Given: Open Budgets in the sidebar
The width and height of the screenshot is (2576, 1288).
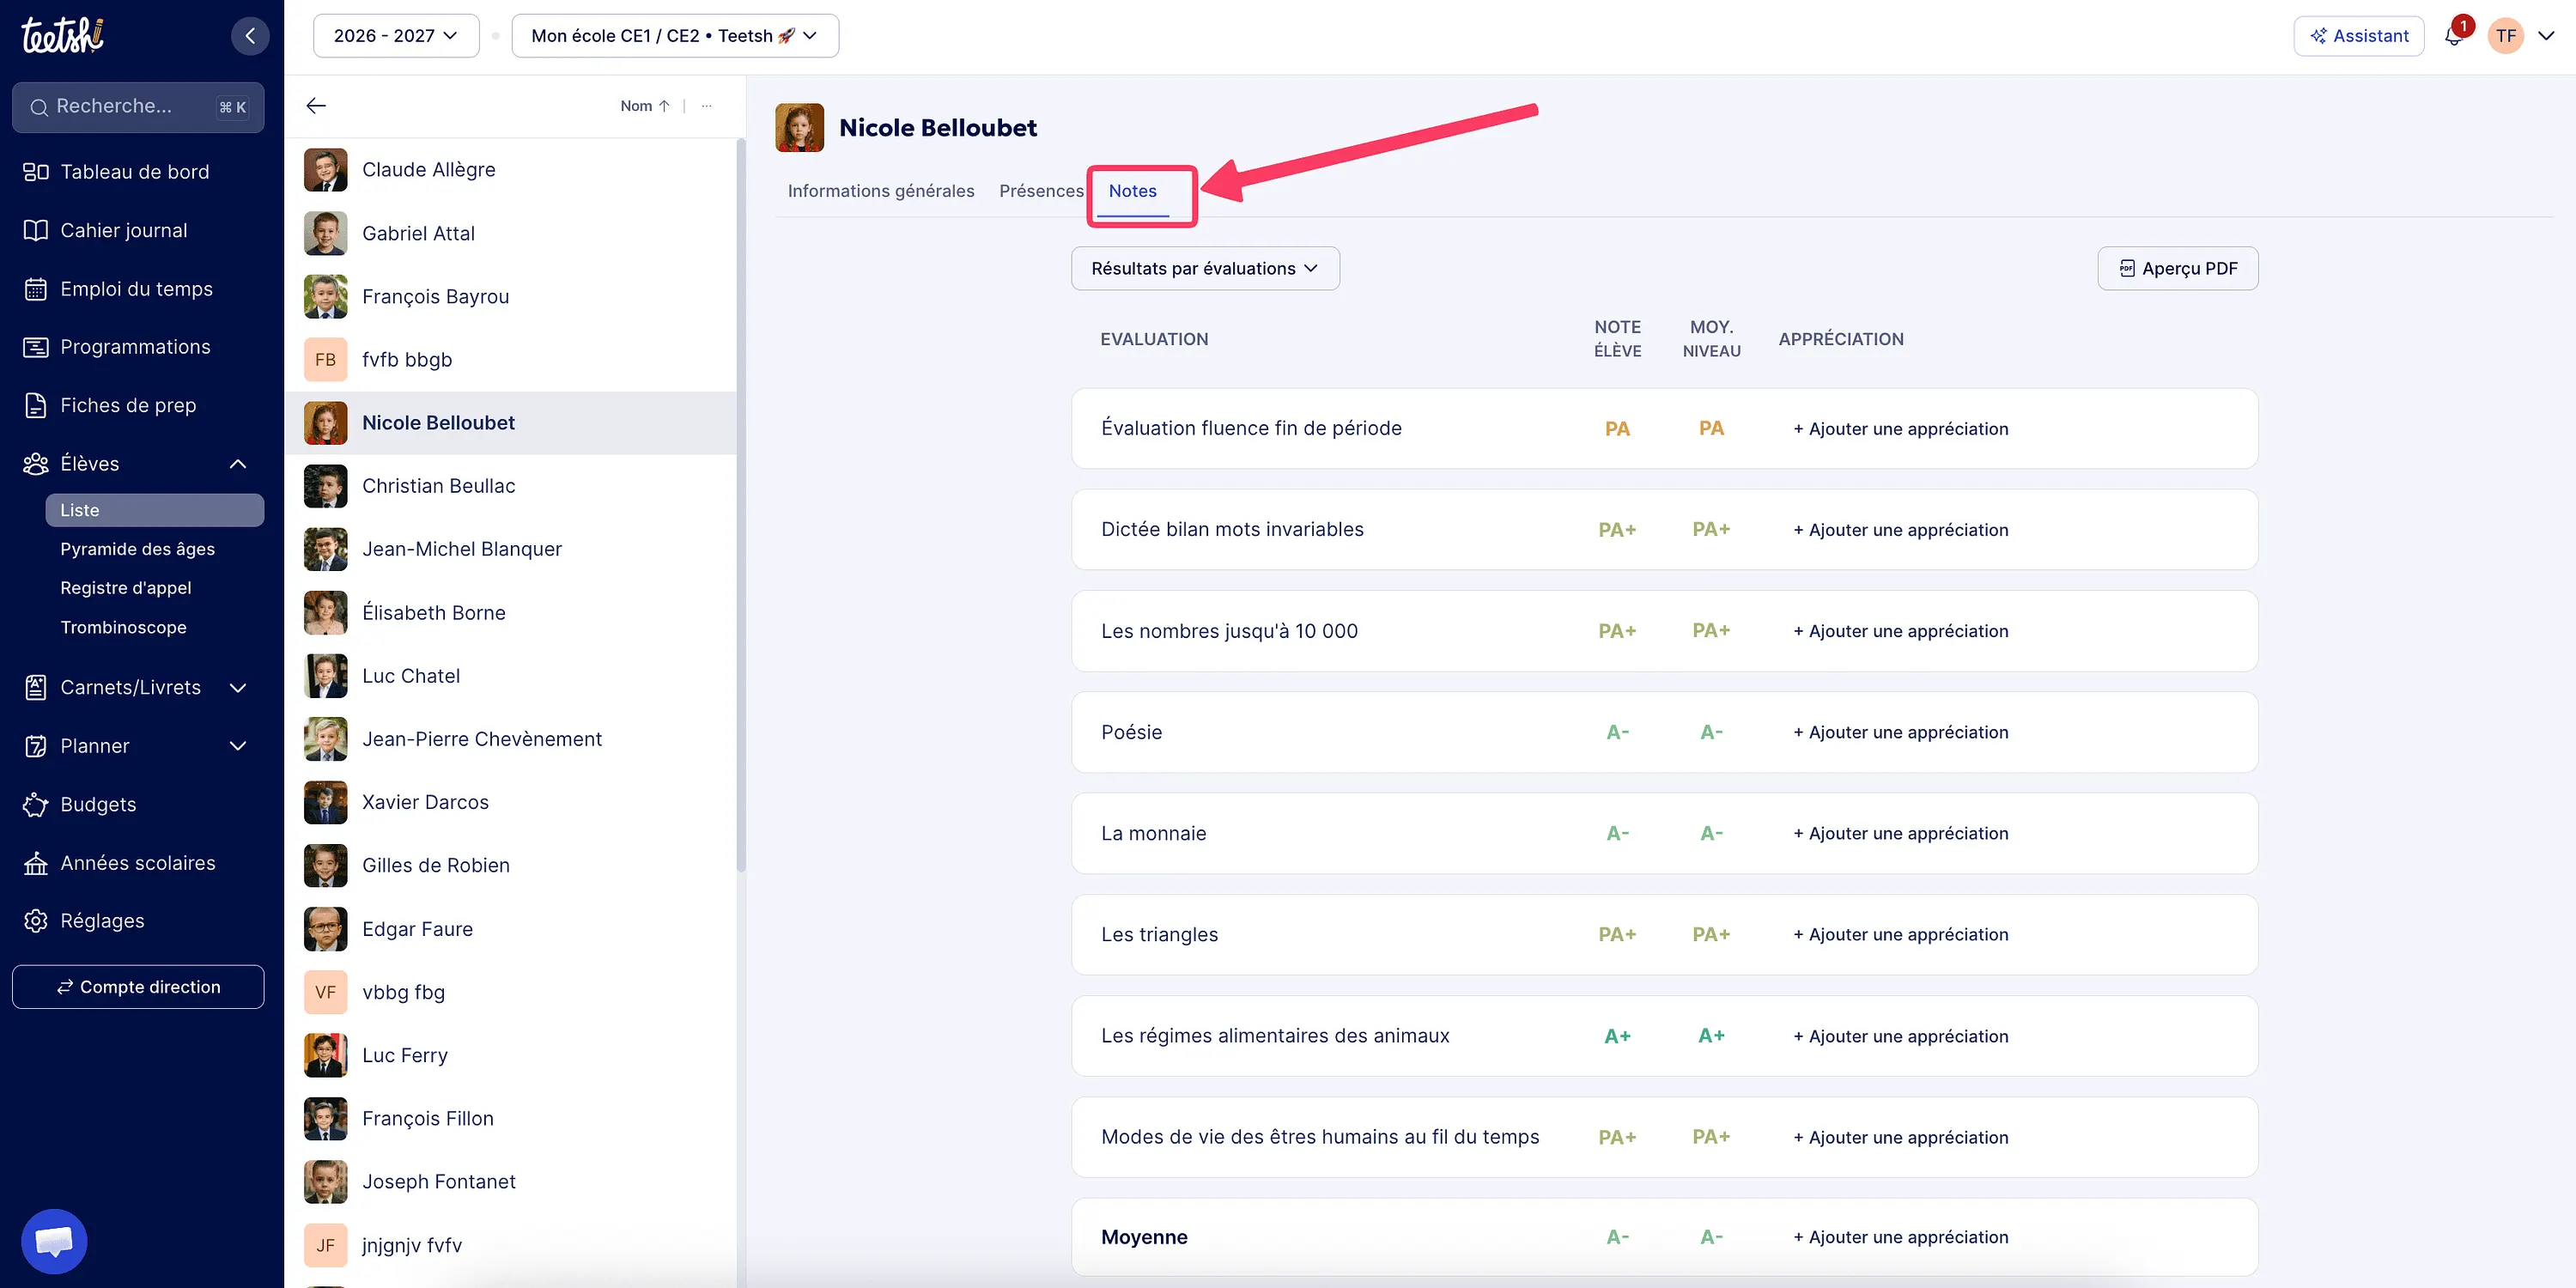Looking at the screenshot, I should point(98,804).
